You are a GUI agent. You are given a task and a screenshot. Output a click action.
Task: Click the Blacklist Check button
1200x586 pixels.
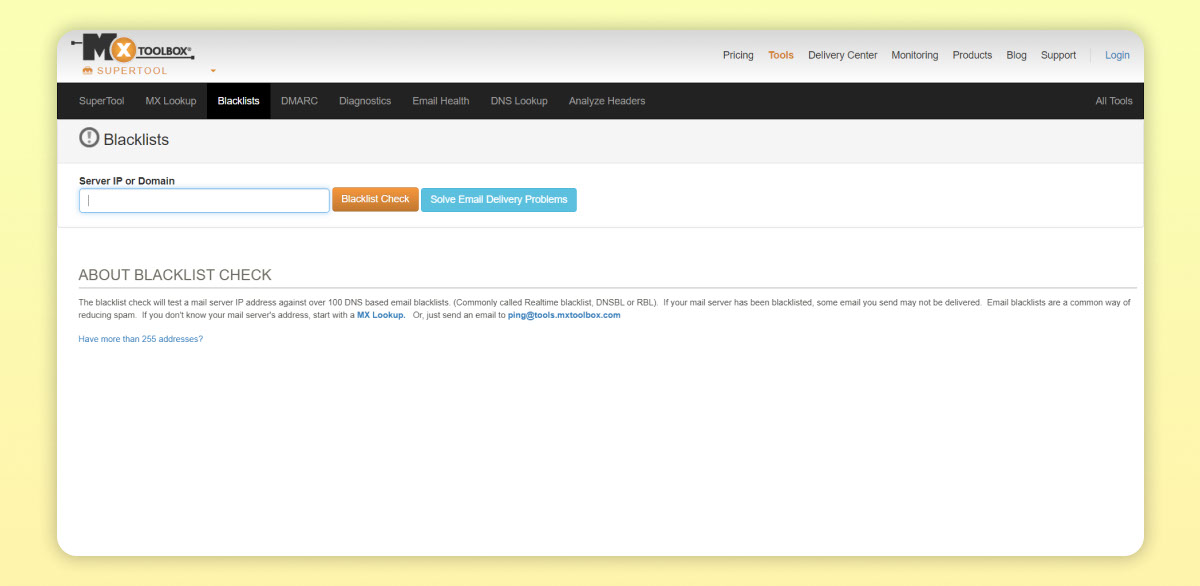[375, 199]
